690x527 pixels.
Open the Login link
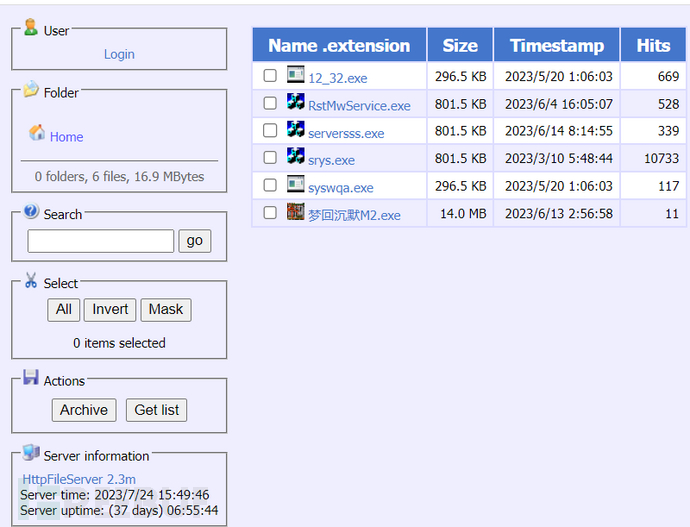(x=119, y=54)
